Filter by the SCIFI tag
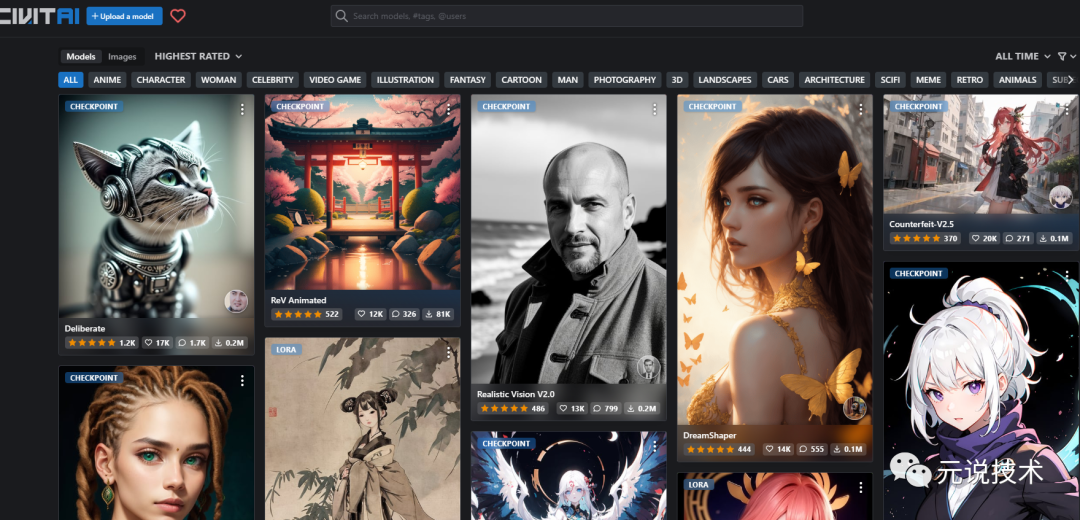This screenshot has width=1080, height=520. coord(890,80)
